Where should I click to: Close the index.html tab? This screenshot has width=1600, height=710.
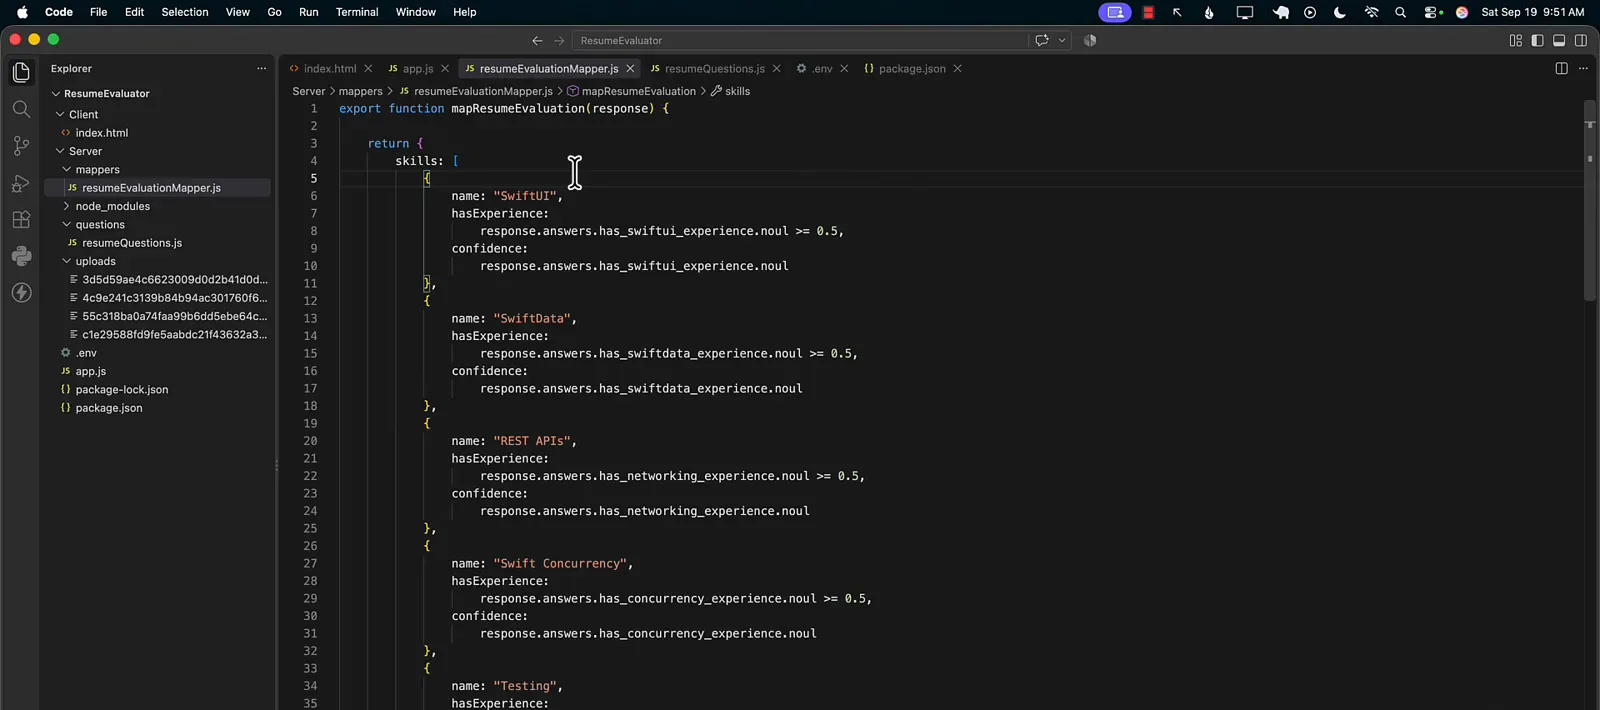point(368,69)
